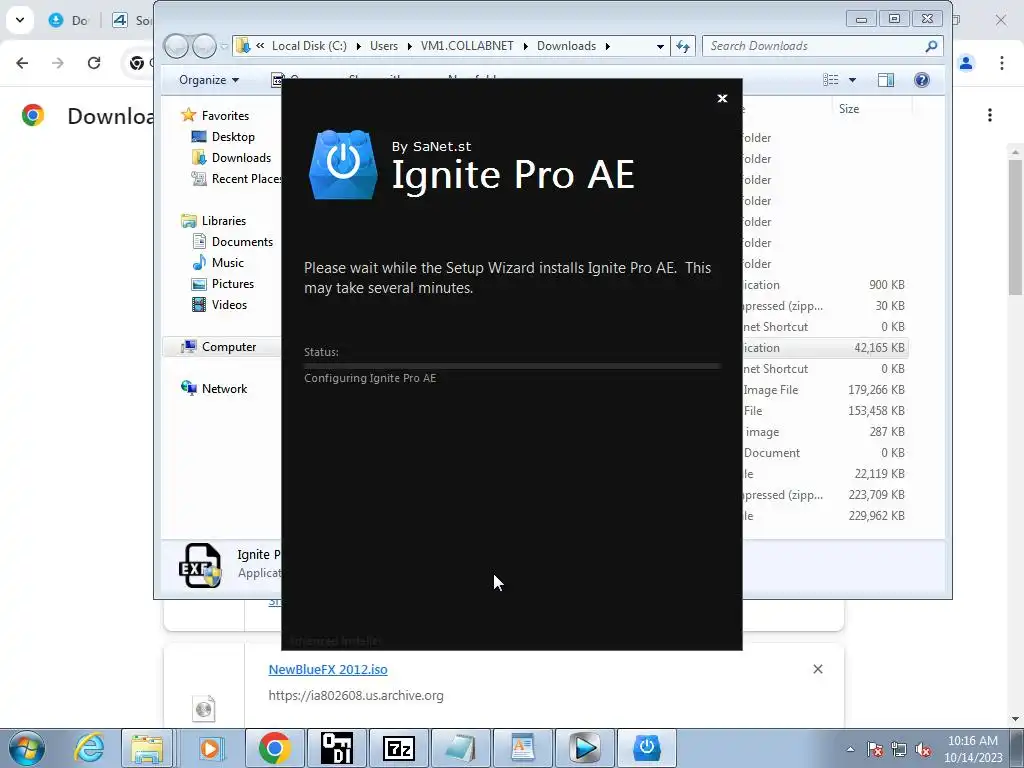Click Users in the address breadcrumb
The image size is (1024, 768).
pyautogui.click(x=383, y=46)
